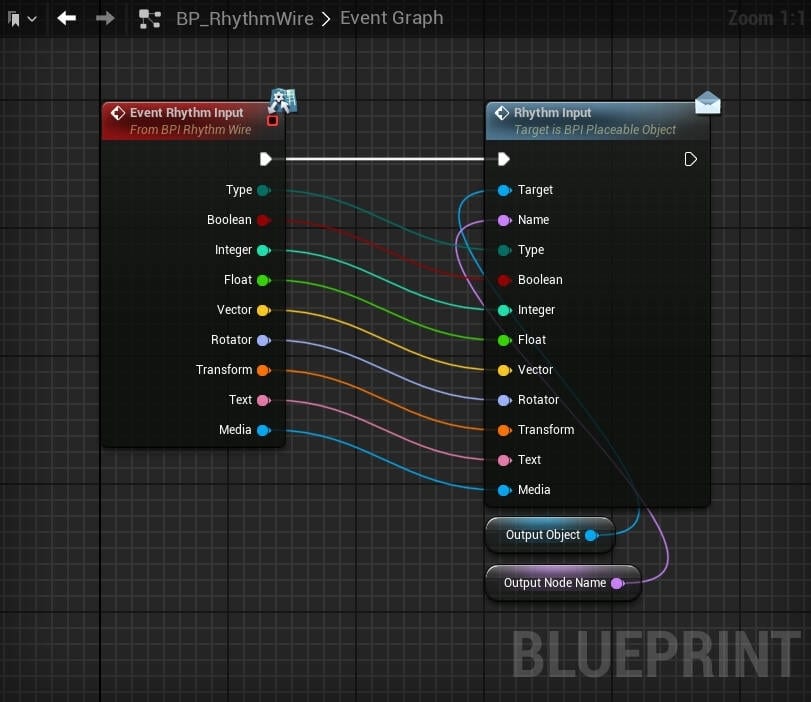811x702 pixels.
Task: Open the Event Graph breadcrumb
Action: click(x=391, y=18)
